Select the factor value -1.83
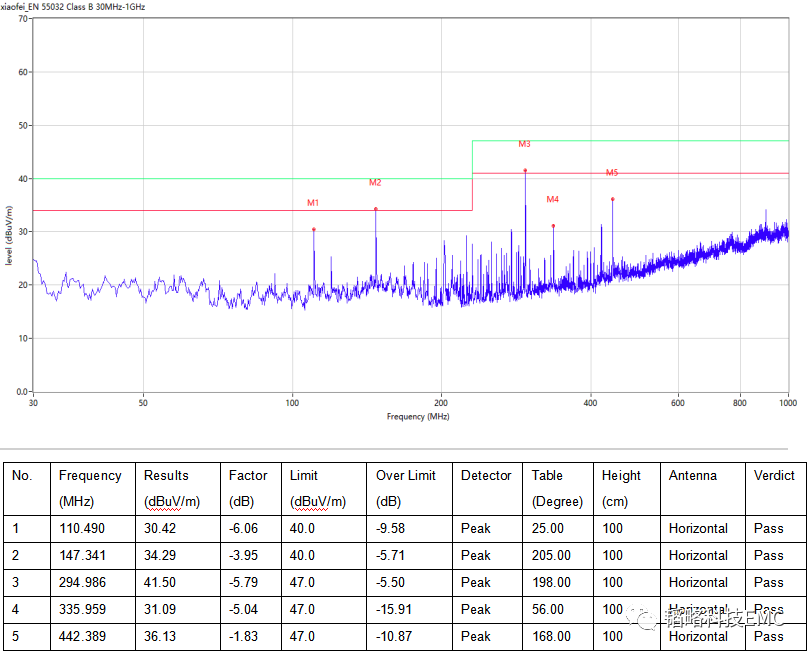Screen dimensions: 811x654 (246, 636)
